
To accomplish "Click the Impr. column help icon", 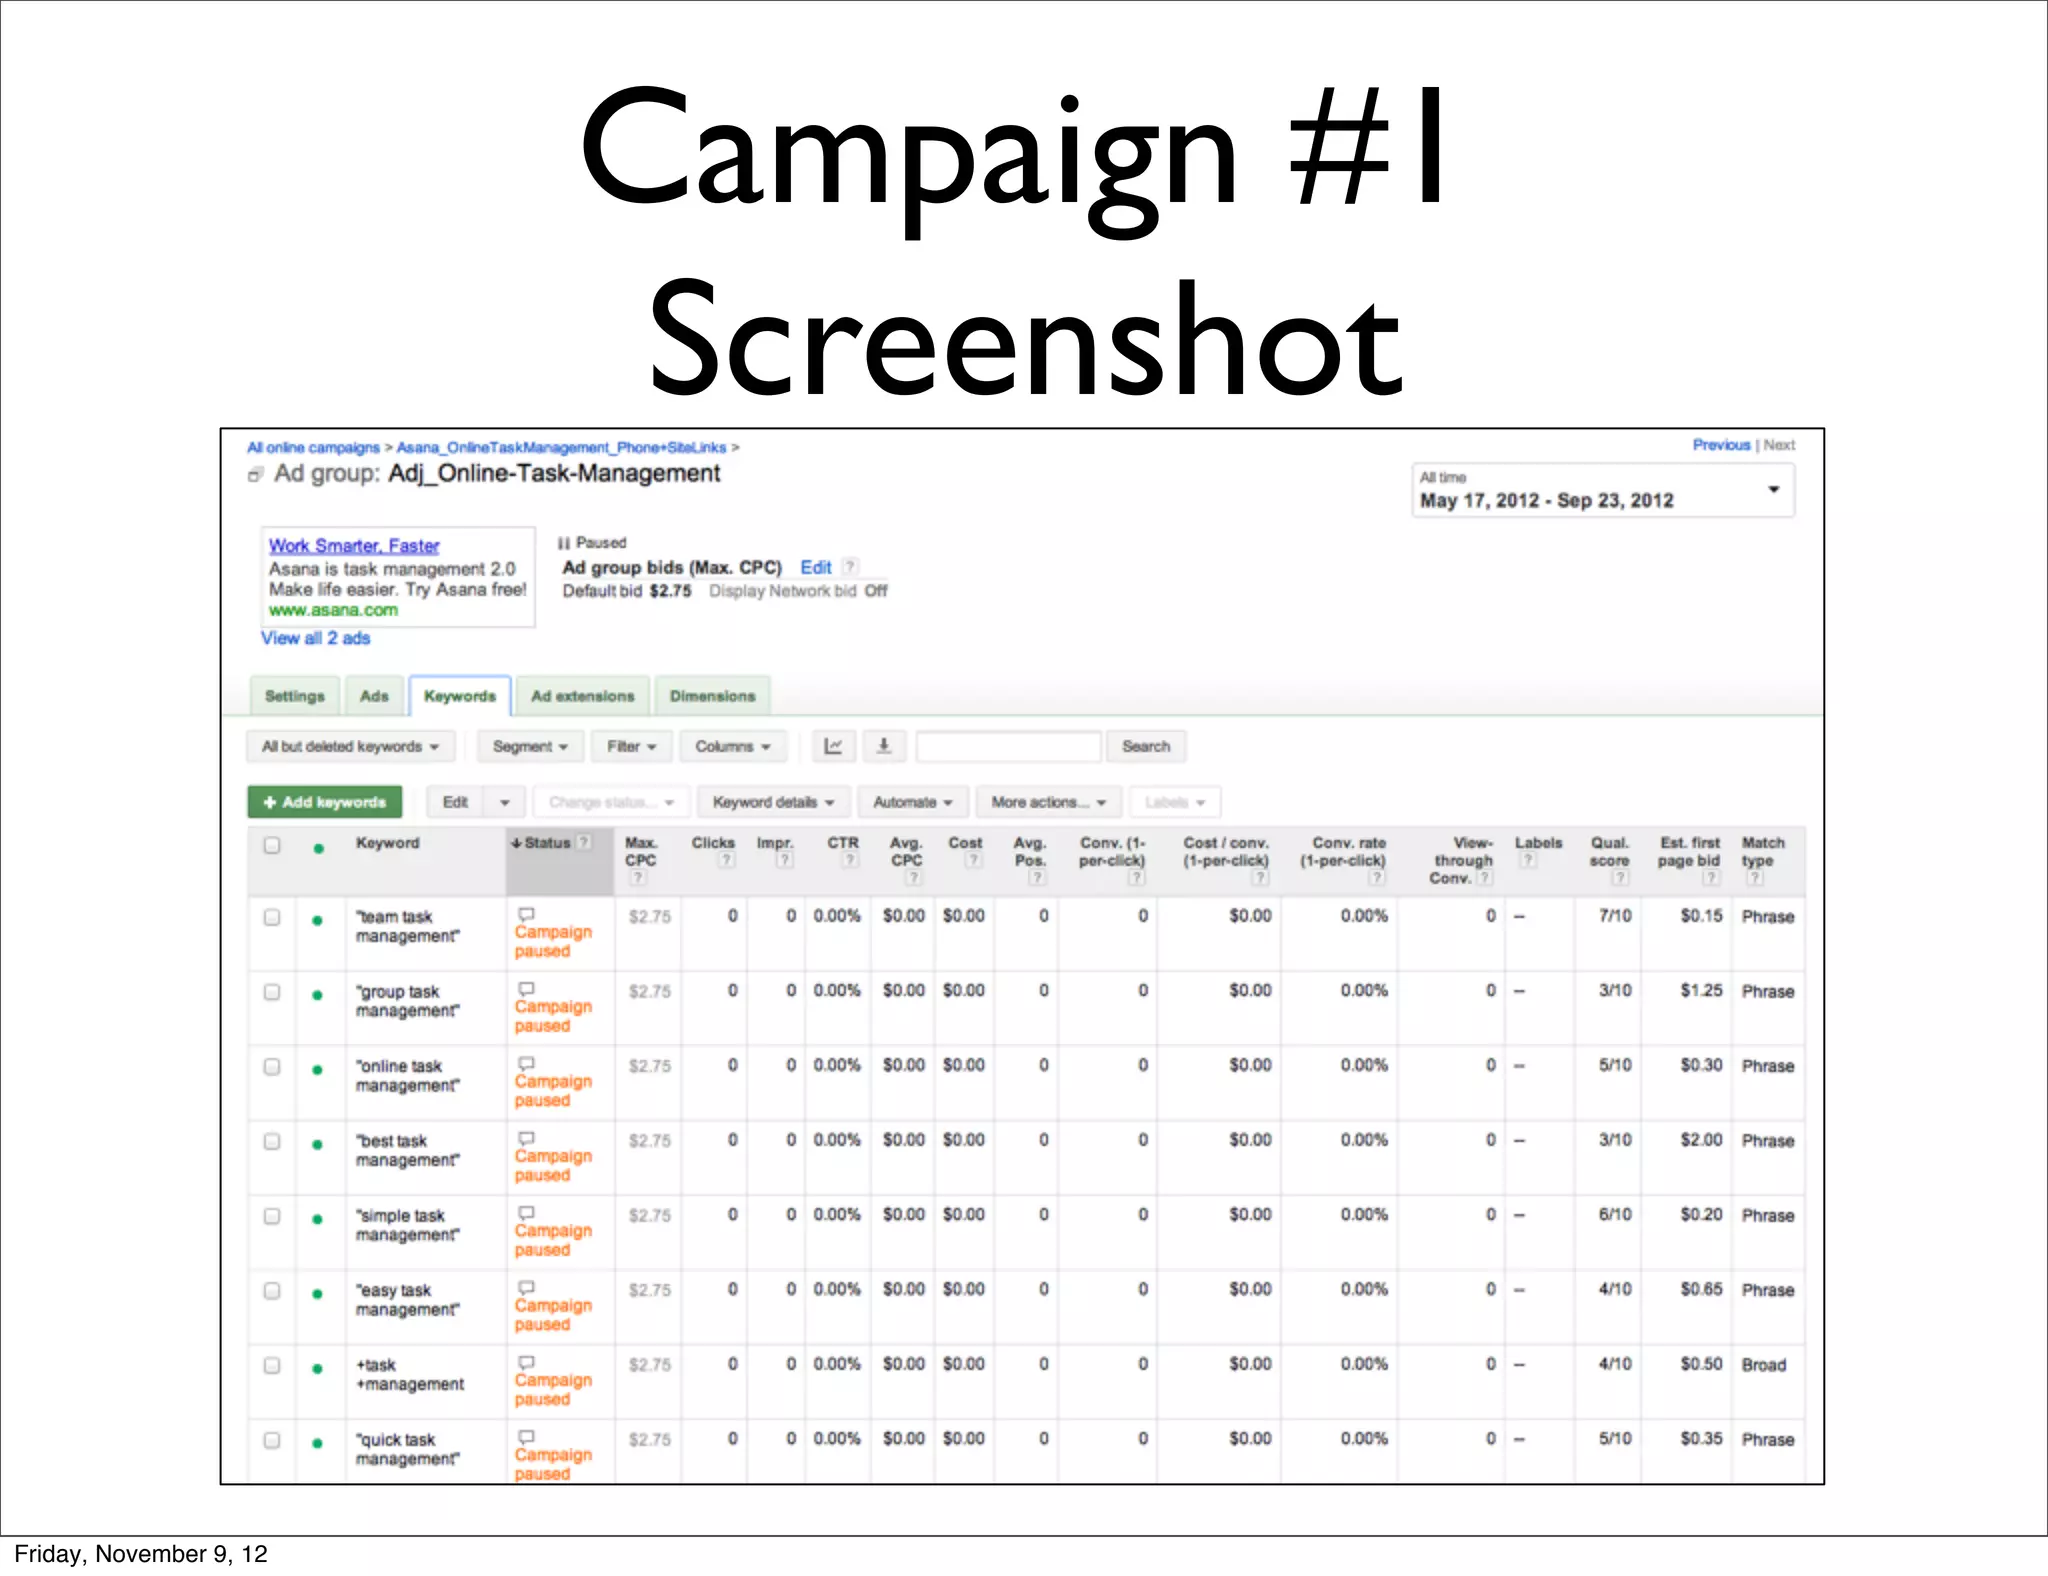I will [x=785, y=860].
